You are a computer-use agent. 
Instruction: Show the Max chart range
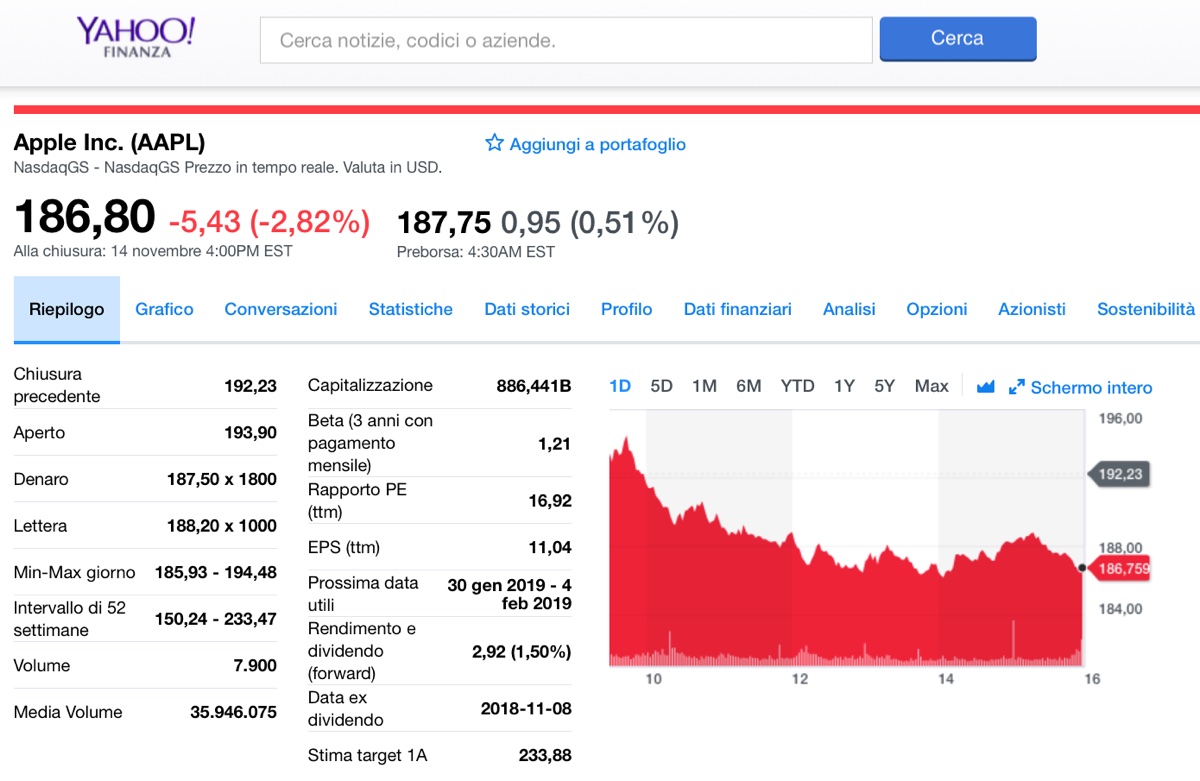pyautogui.click(x=931, y=386)
